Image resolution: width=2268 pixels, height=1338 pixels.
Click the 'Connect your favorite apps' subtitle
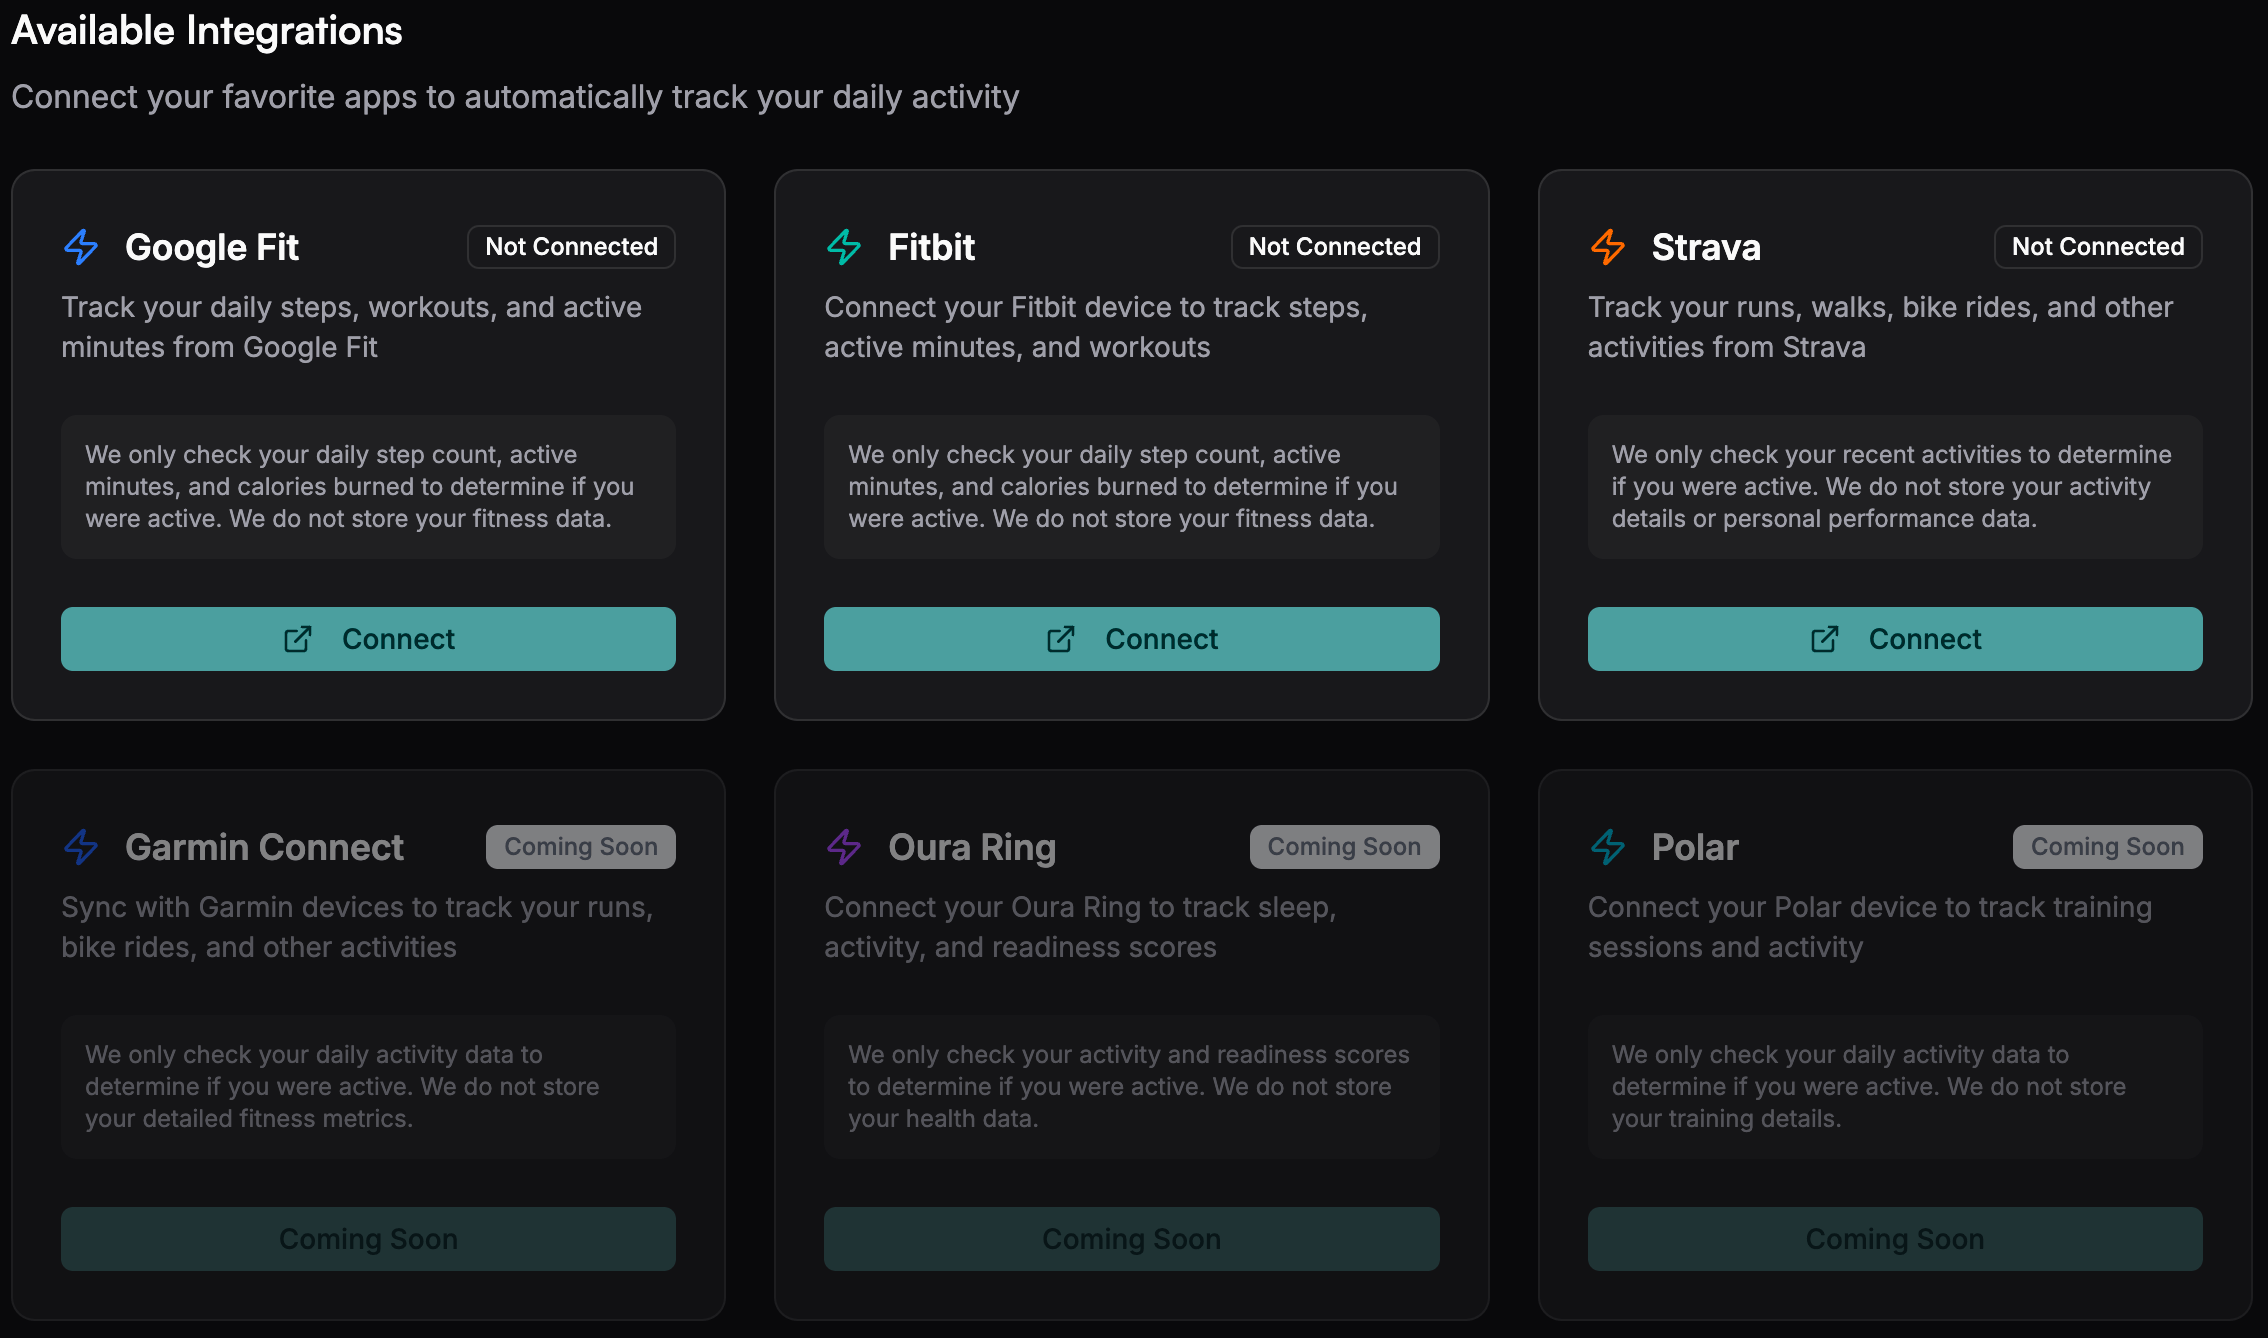coord(515,97)
